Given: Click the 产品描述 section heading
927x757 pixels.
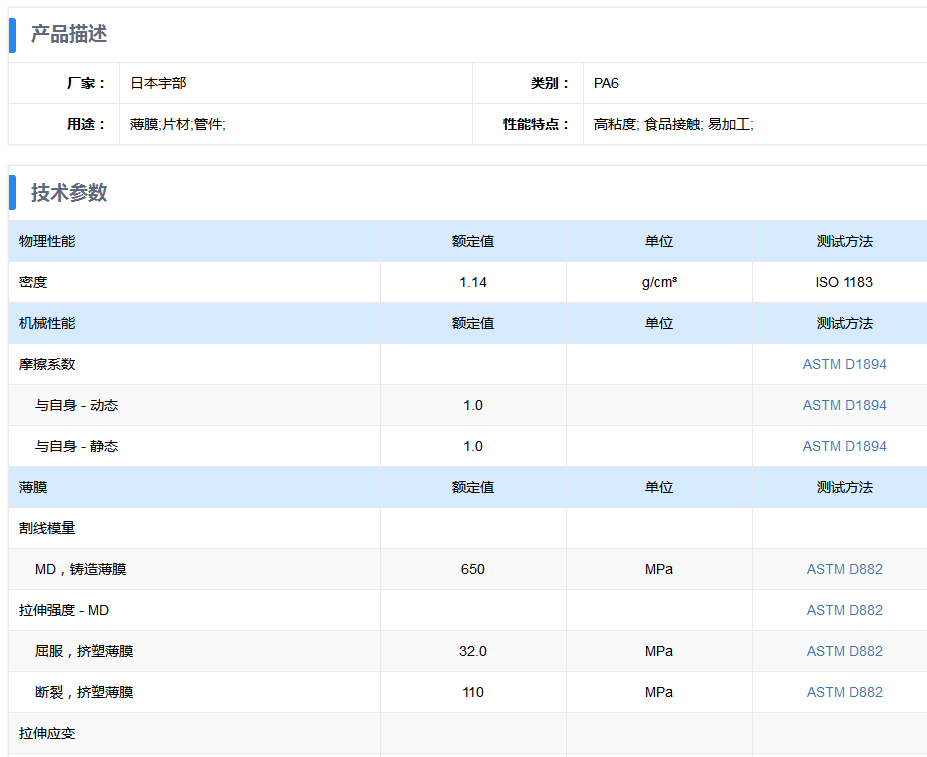Looking at the screenshot, I should [x=68, y=34].
